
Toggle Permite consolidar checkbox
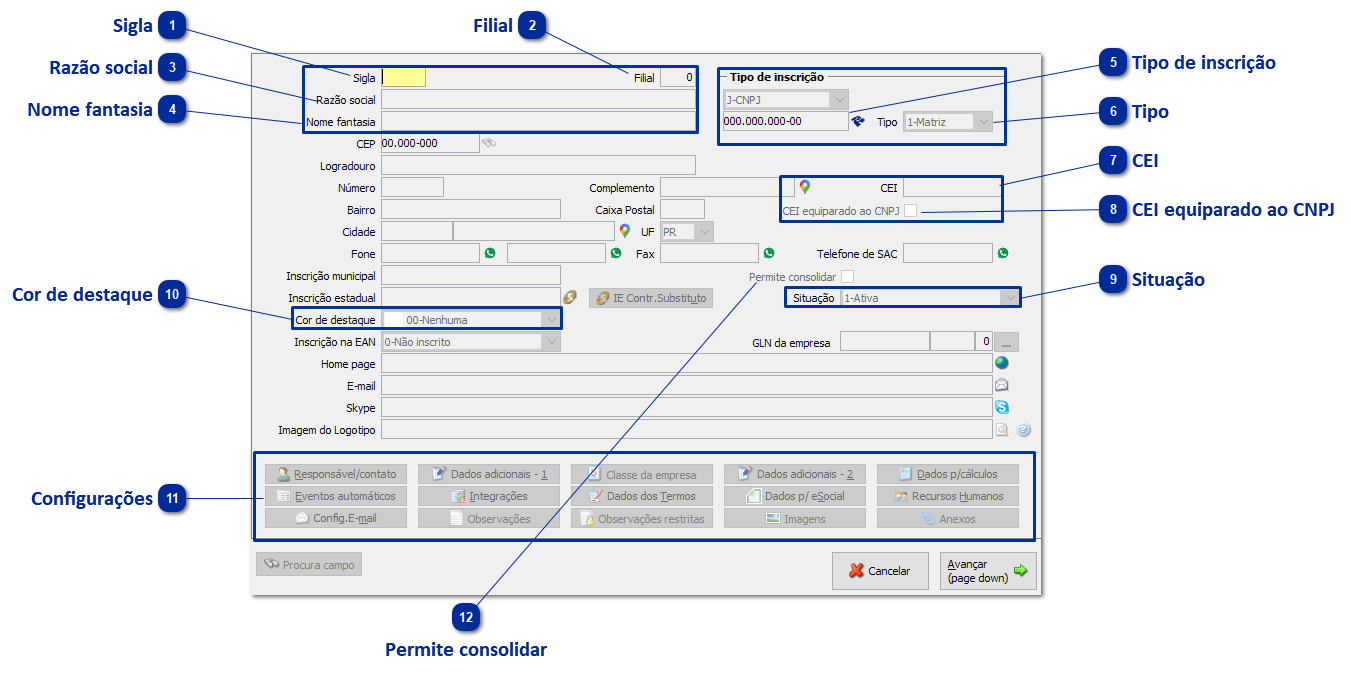click(848, 276)
